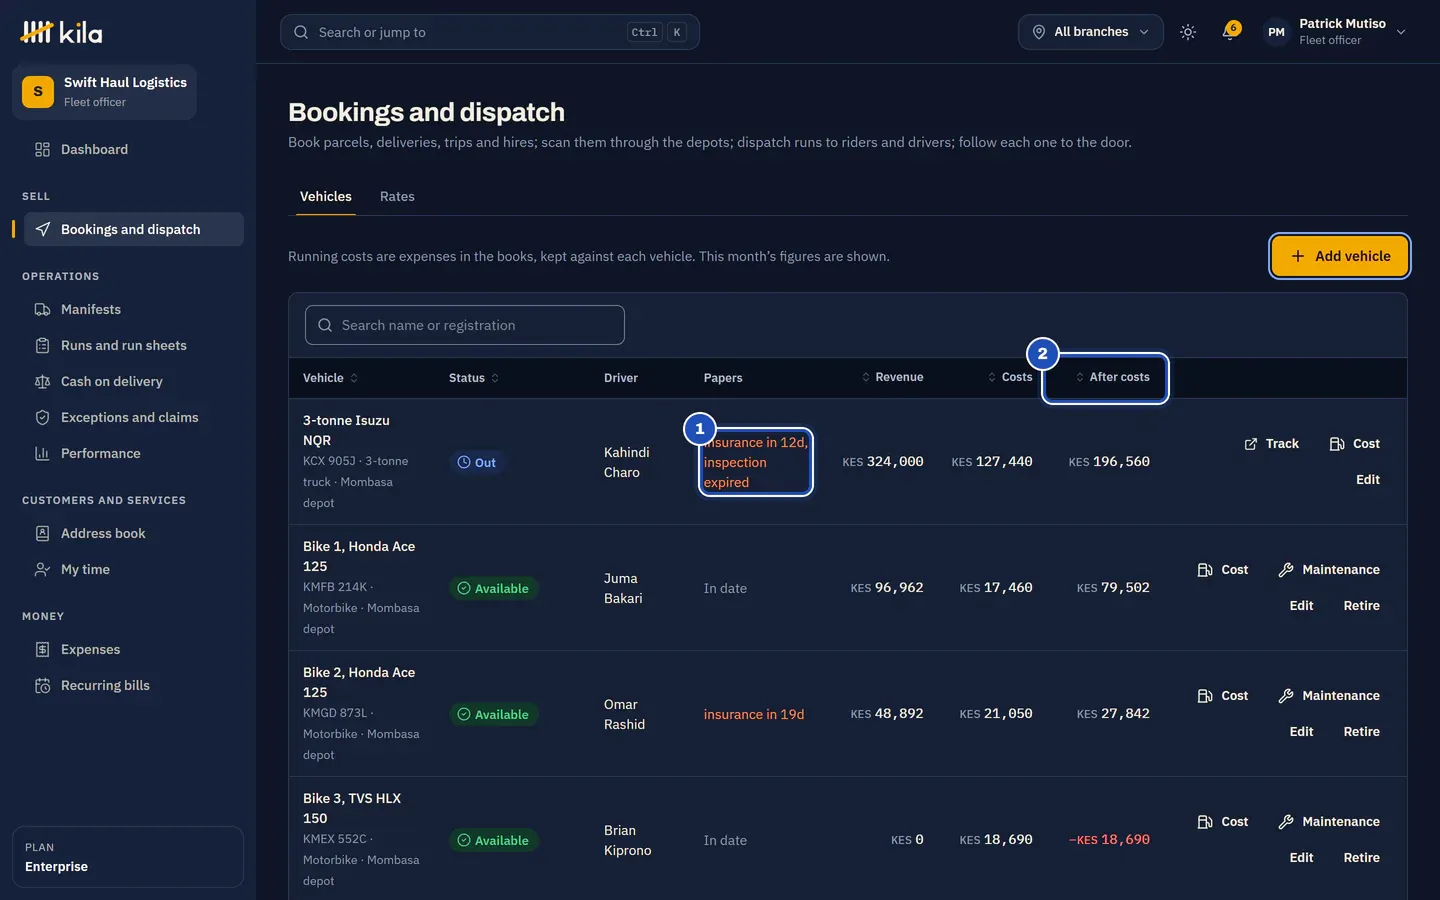
Task: Track the 3-tonne Isuzu NQR
Action: pyautogui.click(x=1271, y=444)
